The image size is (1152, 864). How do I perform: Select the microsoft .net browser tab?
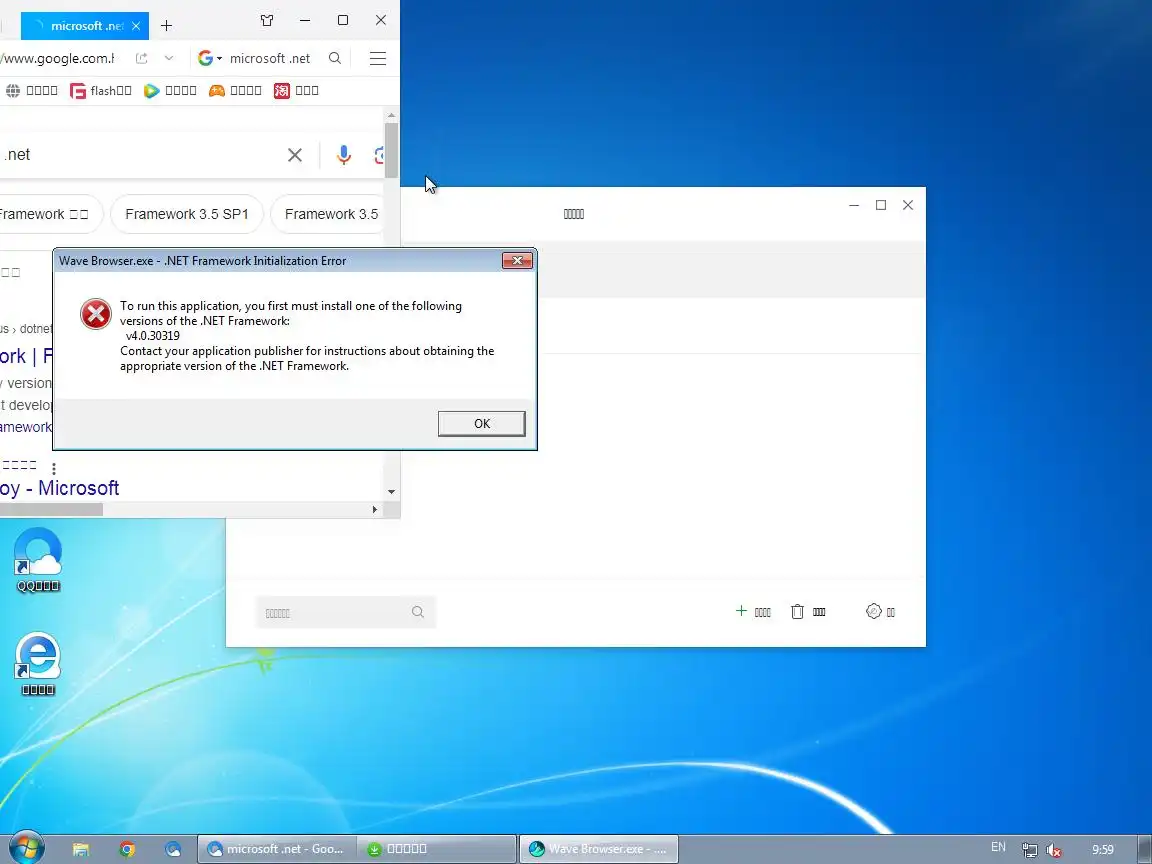84,26
